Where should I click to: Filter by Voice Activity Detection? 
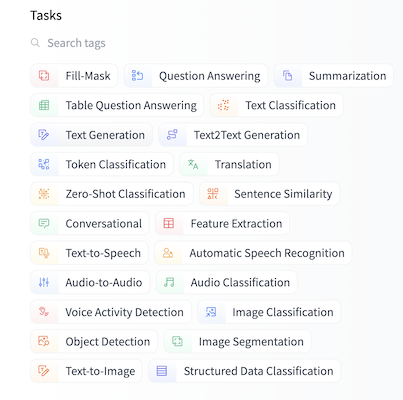111,312
